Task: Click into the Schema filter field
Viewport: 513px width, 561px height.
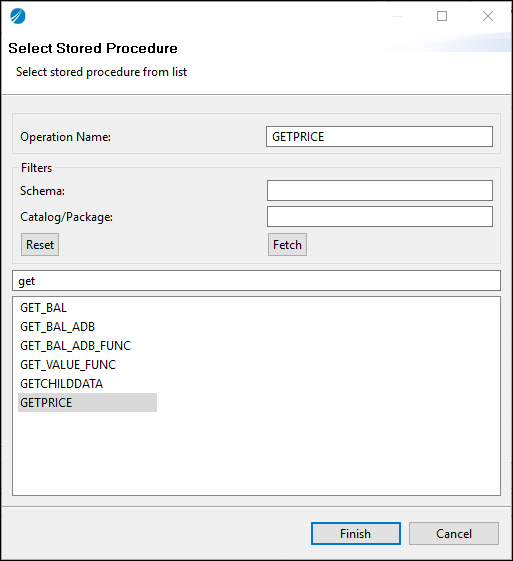Action: tap(380, 190)
